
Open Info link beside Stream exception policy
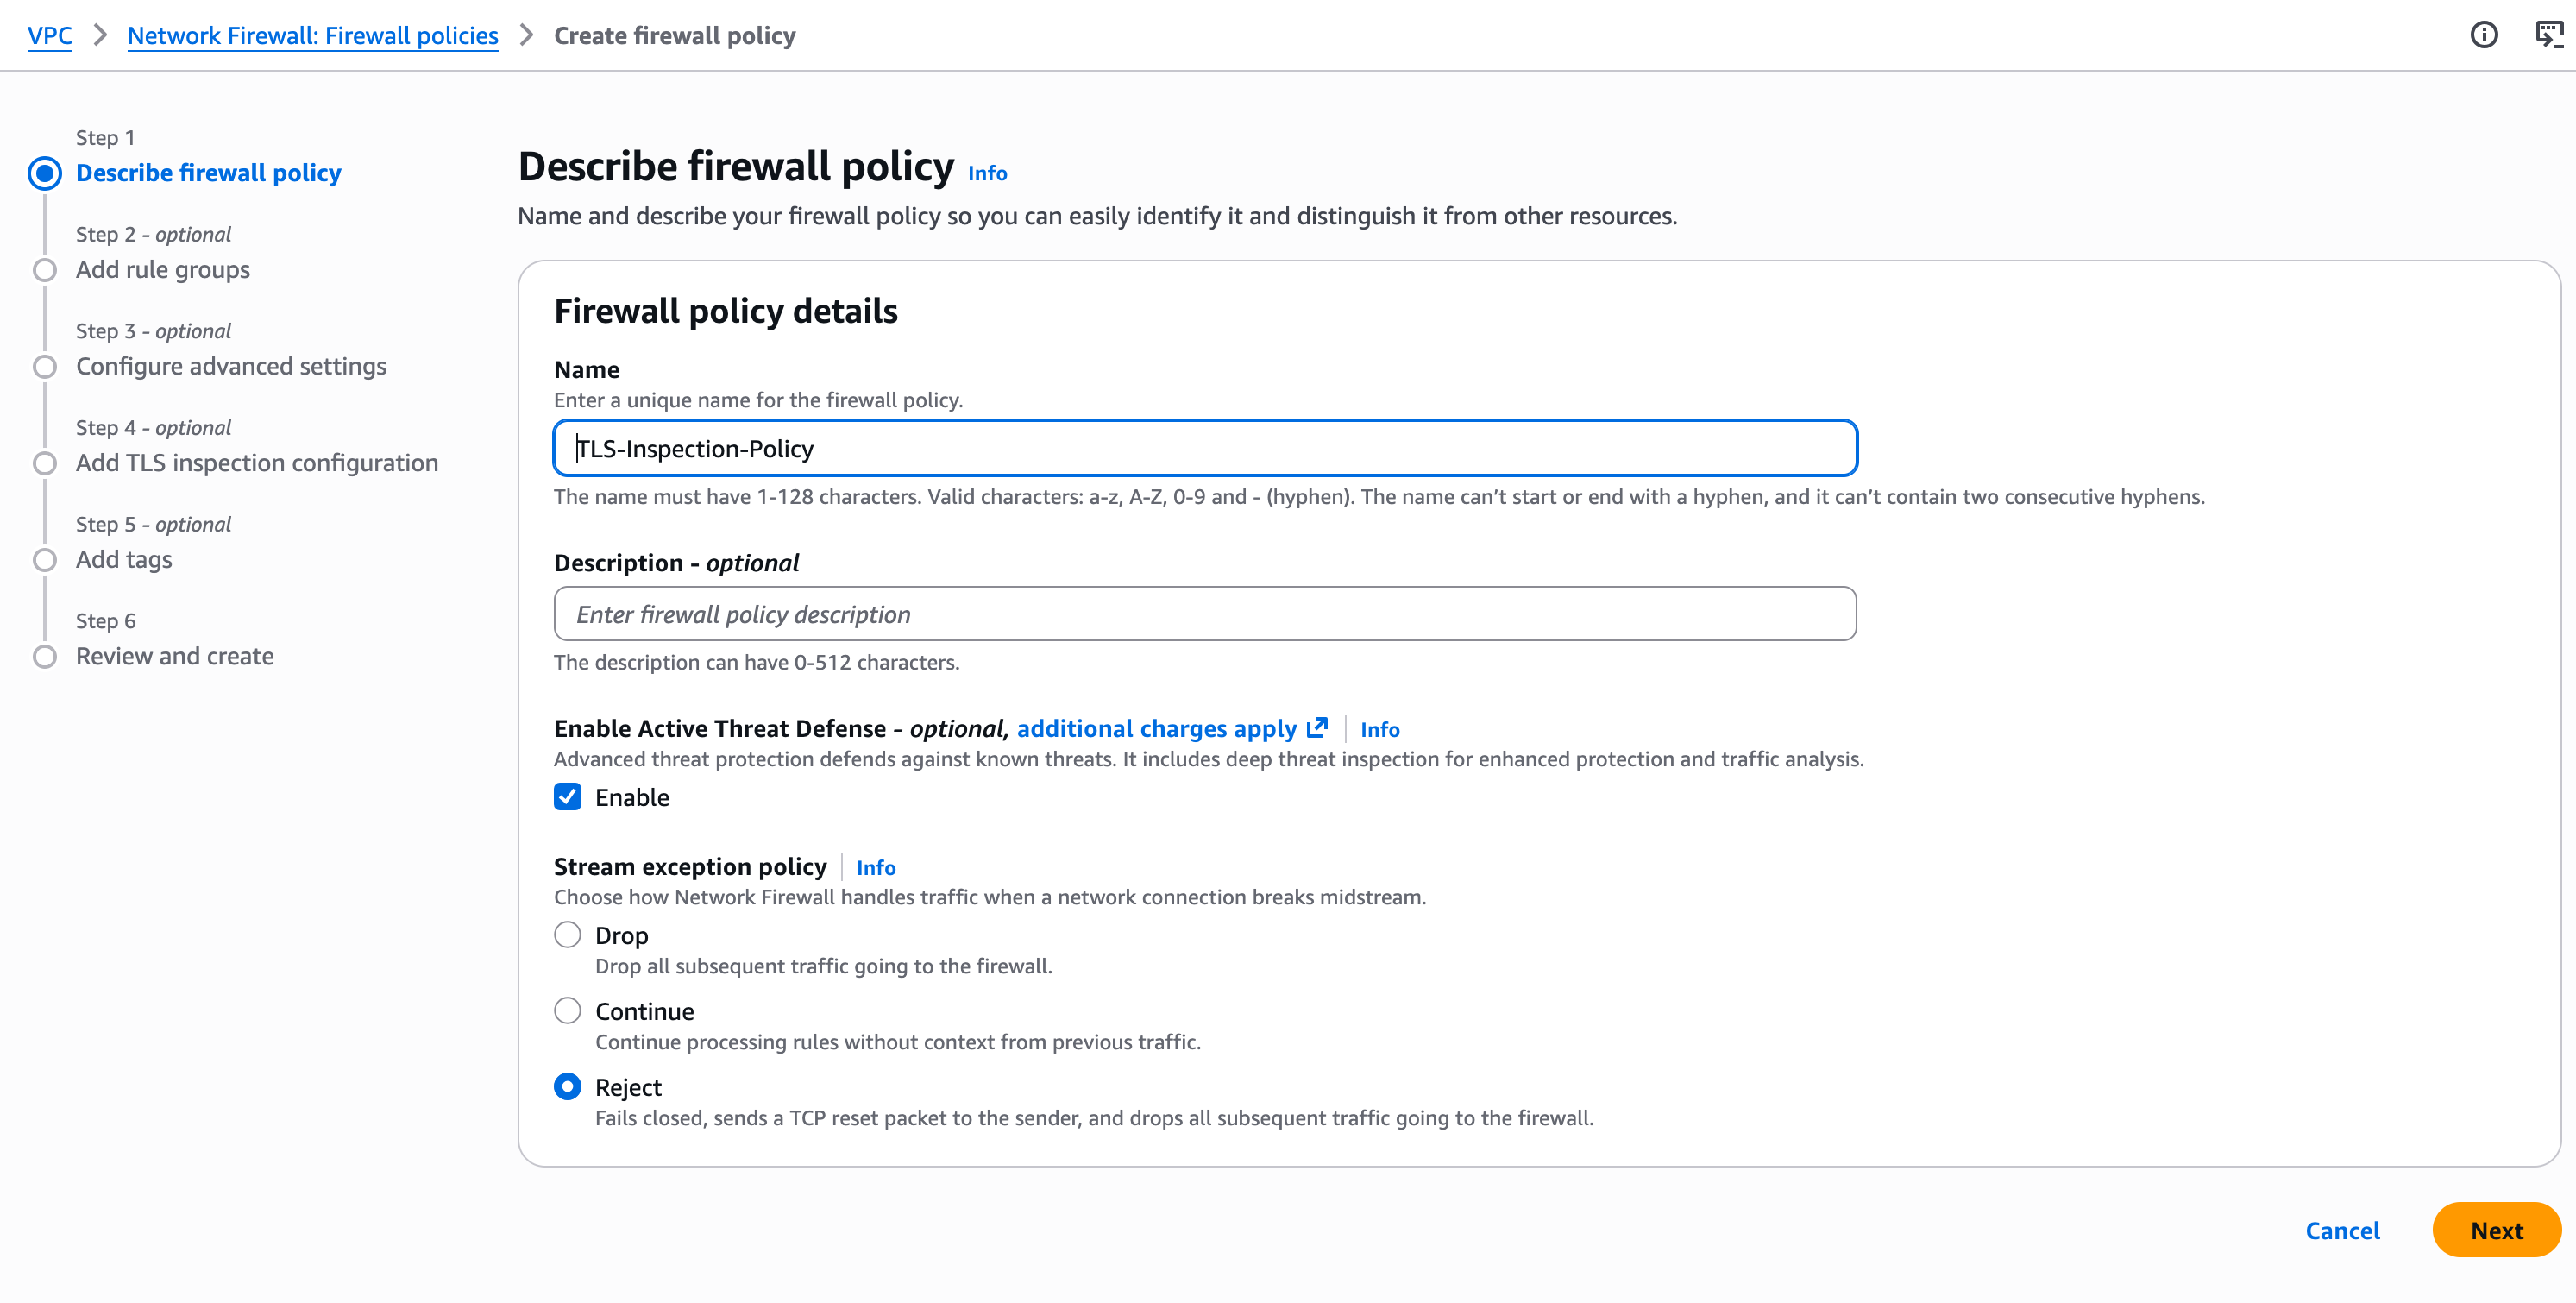coord(876,868)
